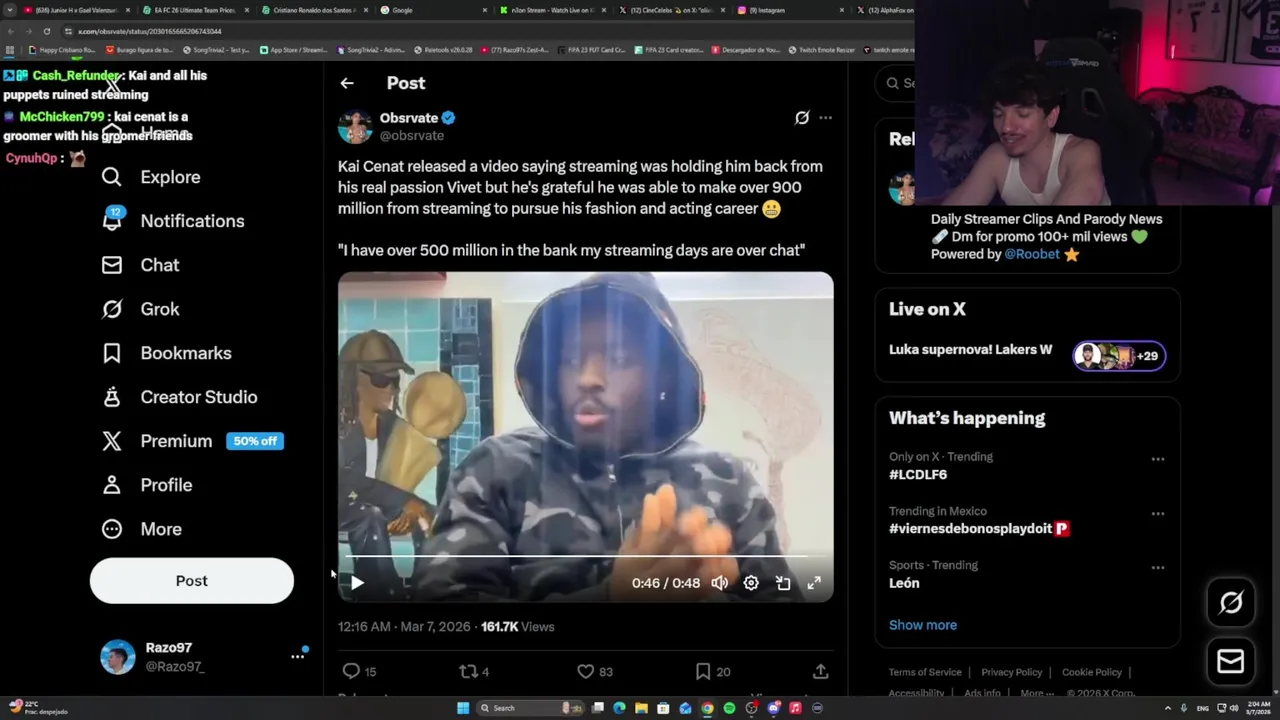The image size is (1280, 720).
Task: Expand the video to fullscreen
Action: pyautogui.click(x=814, y=583)
